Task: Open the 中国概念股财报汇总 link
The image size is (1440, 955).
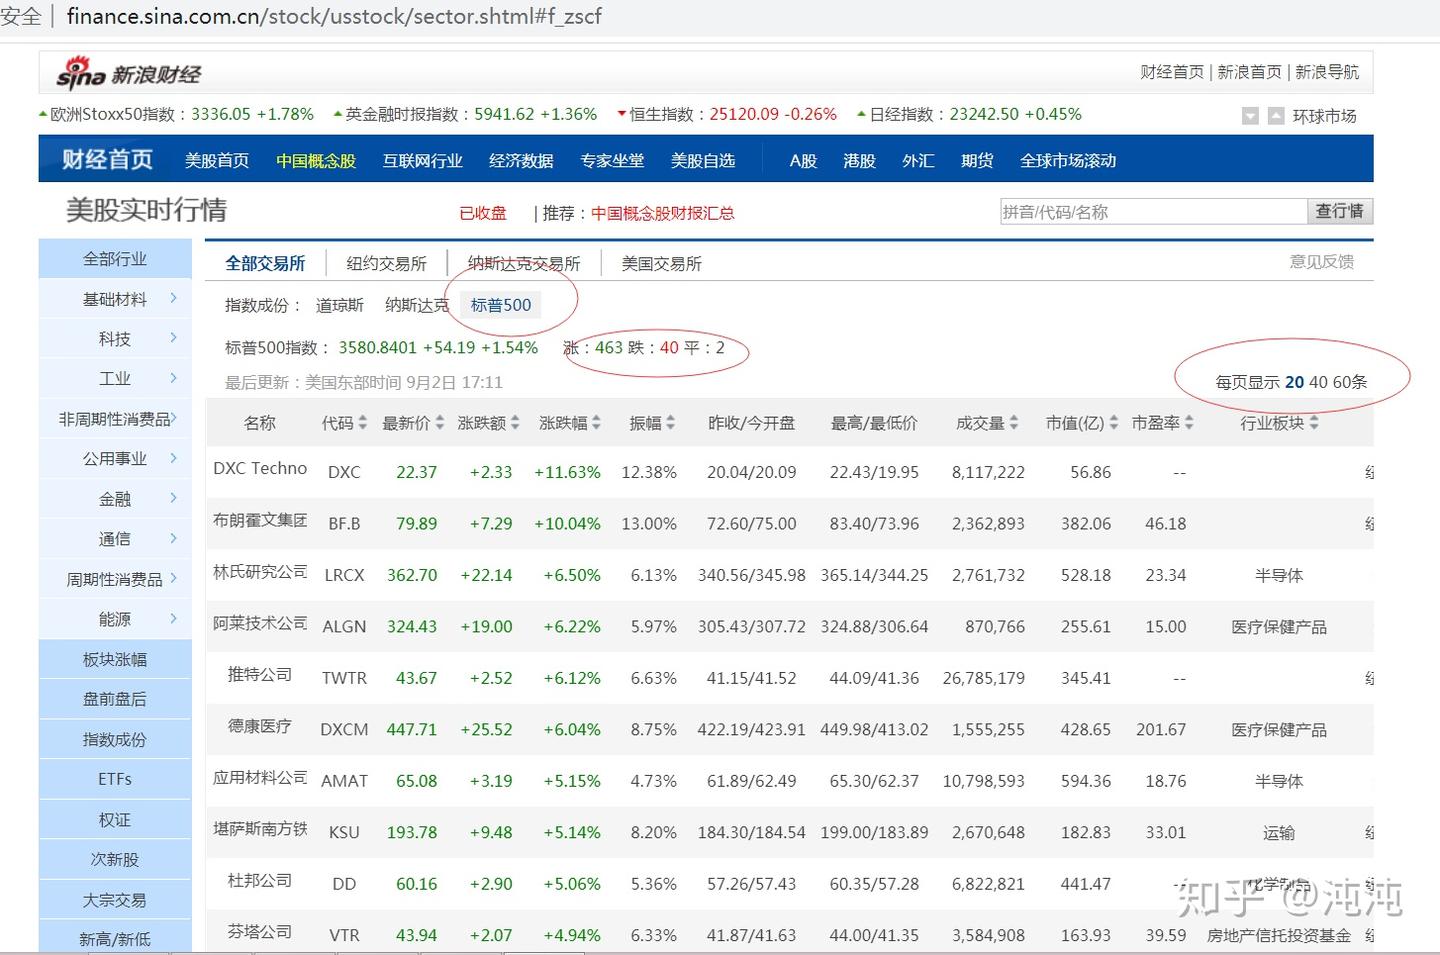Action: click(x=662, y=213)
